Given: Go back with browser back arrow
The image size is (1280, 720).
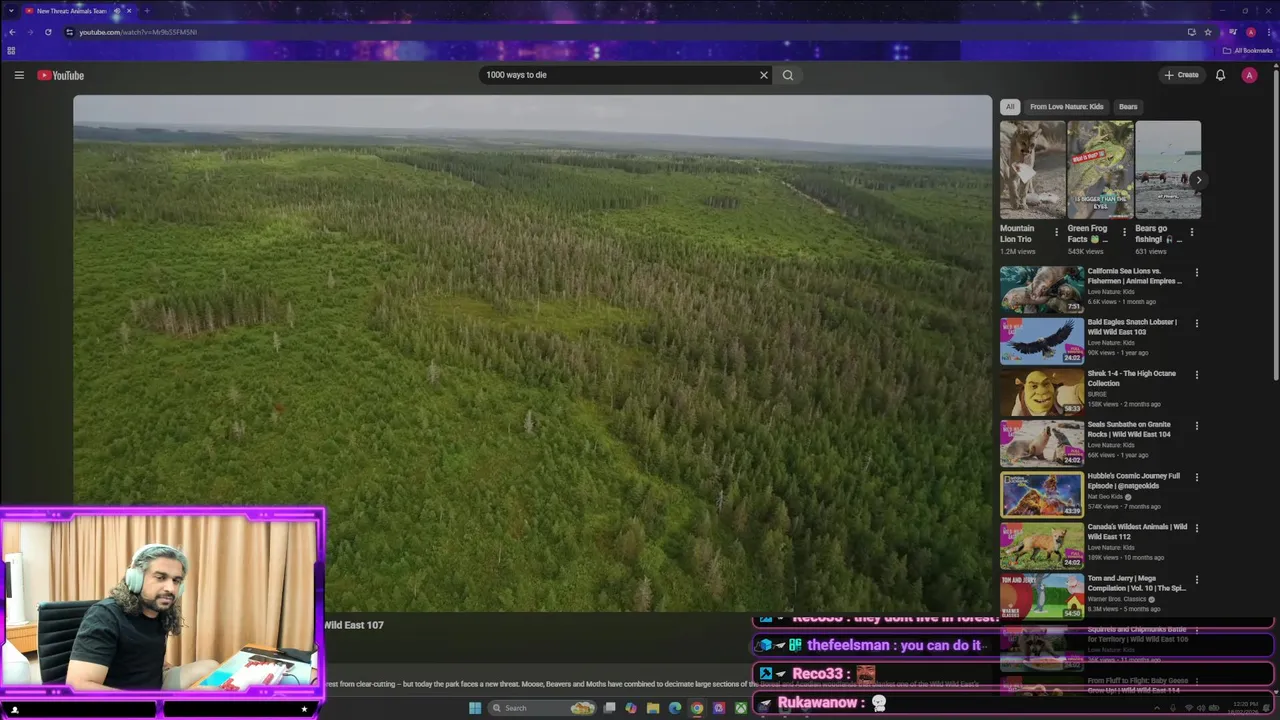Looking at the screenshot, I should (x=12, y=32).
